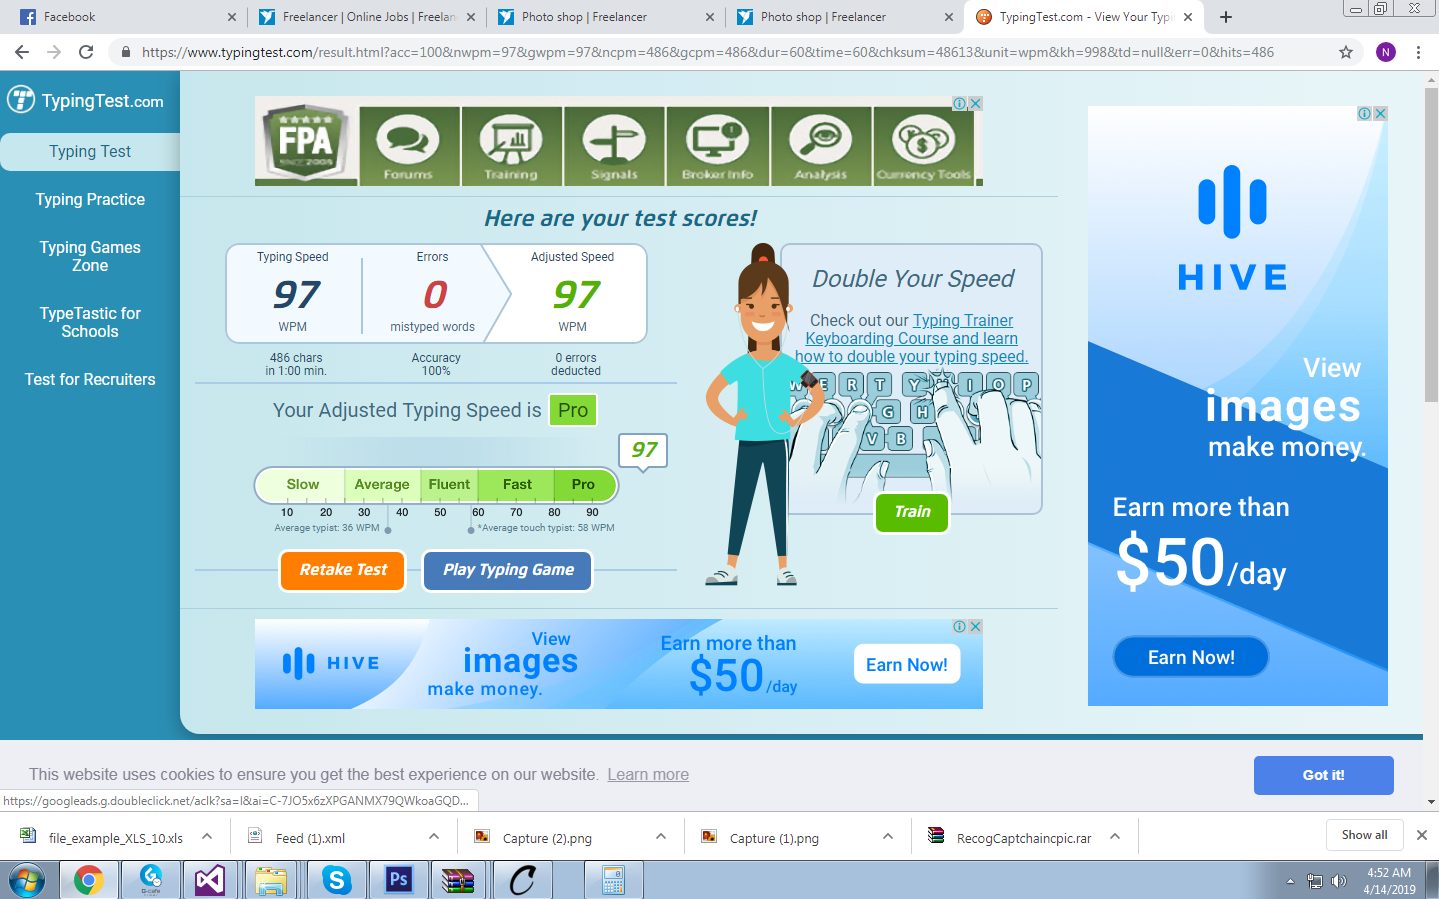
Task: Click Earn Now! in right Hive ad
Action: (1191, 657)
